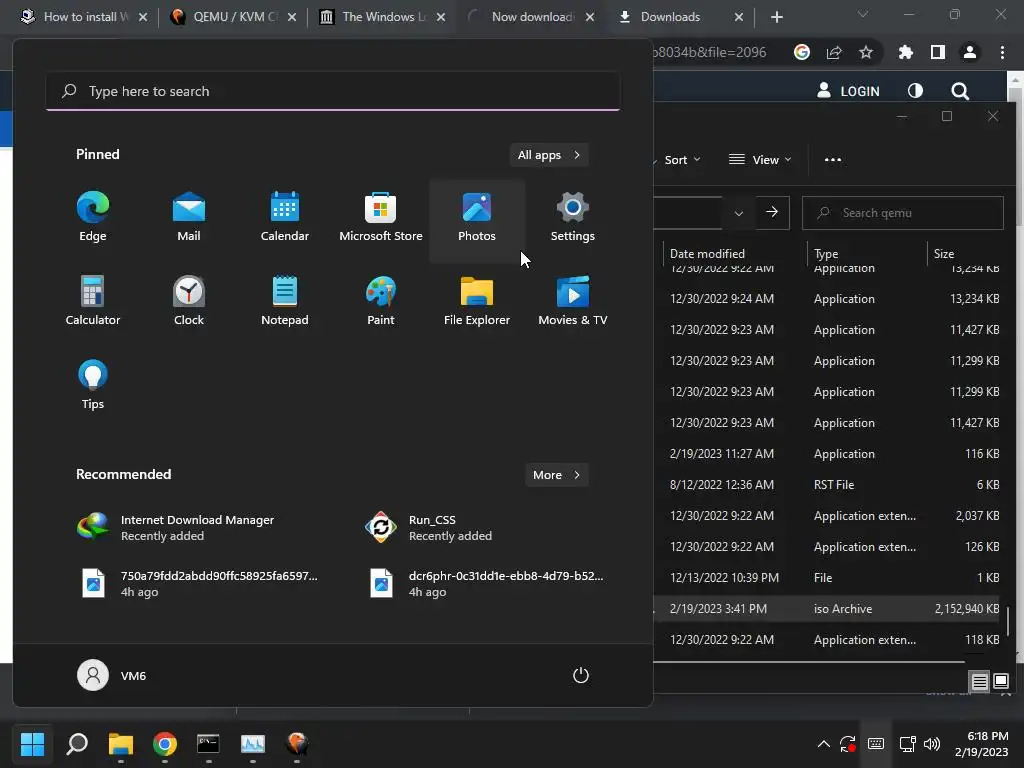Click the Search qemu field

point(903,213)
